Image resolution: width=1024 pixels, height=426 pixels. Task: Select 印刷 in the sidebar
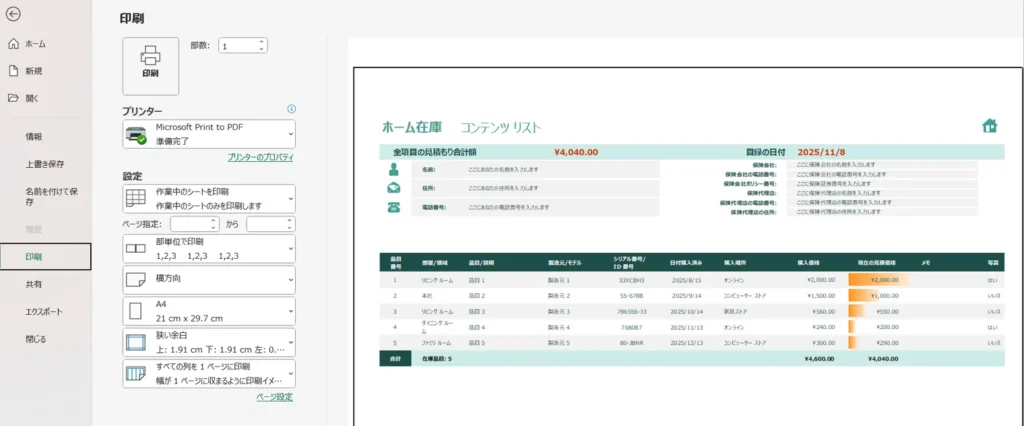tap(46, 257)
